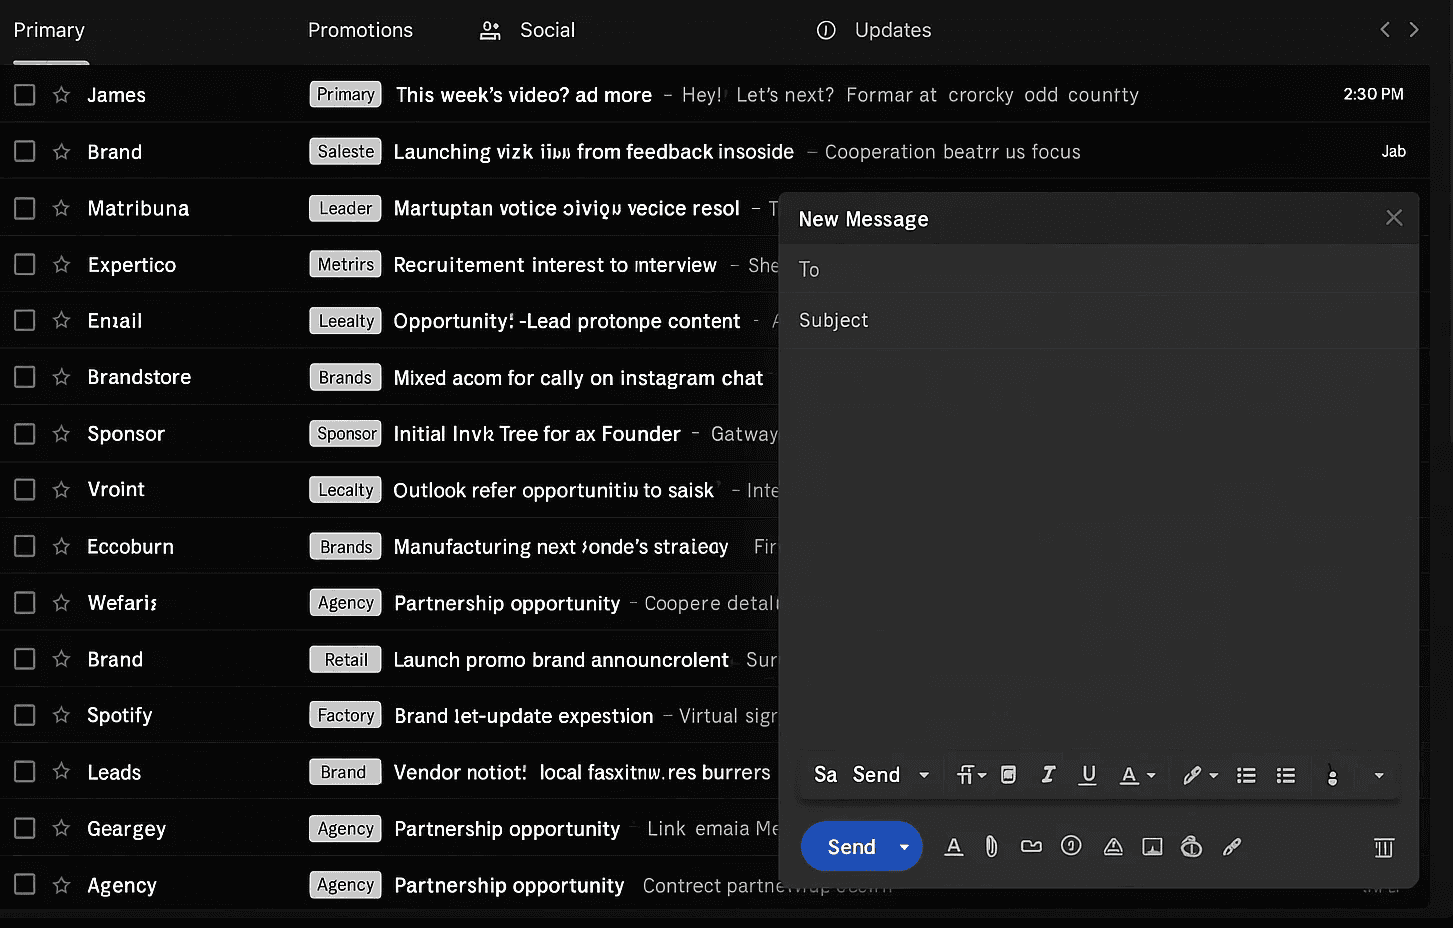
Task: Insert a photo into the message
Action: coord(1152,847)
